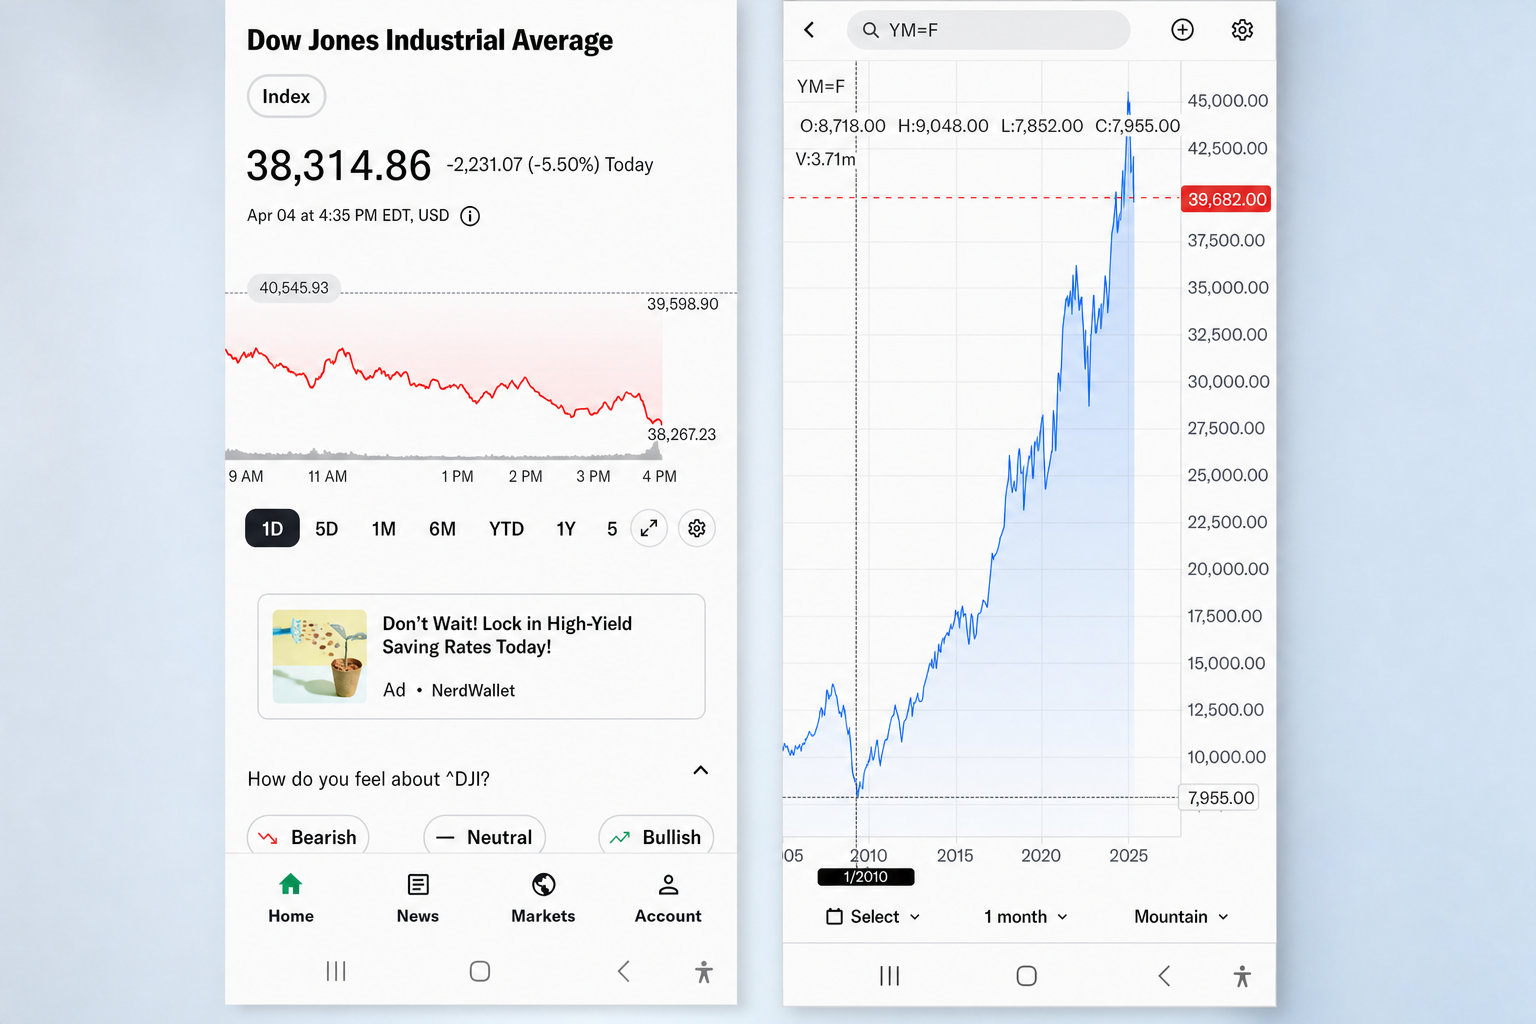Image resolution: width=1536 pixels, height=1024 pixels.
Task: Tap home button in right phone
Action: [x=1027, y=976]
